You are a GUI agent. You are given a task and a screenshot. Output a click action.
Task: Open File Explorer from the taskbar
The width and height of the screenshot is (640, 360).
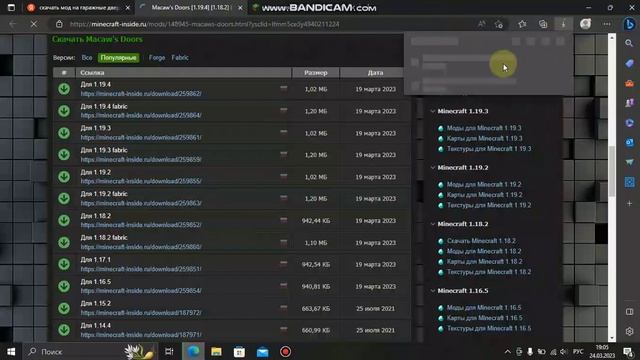(216, 351)
